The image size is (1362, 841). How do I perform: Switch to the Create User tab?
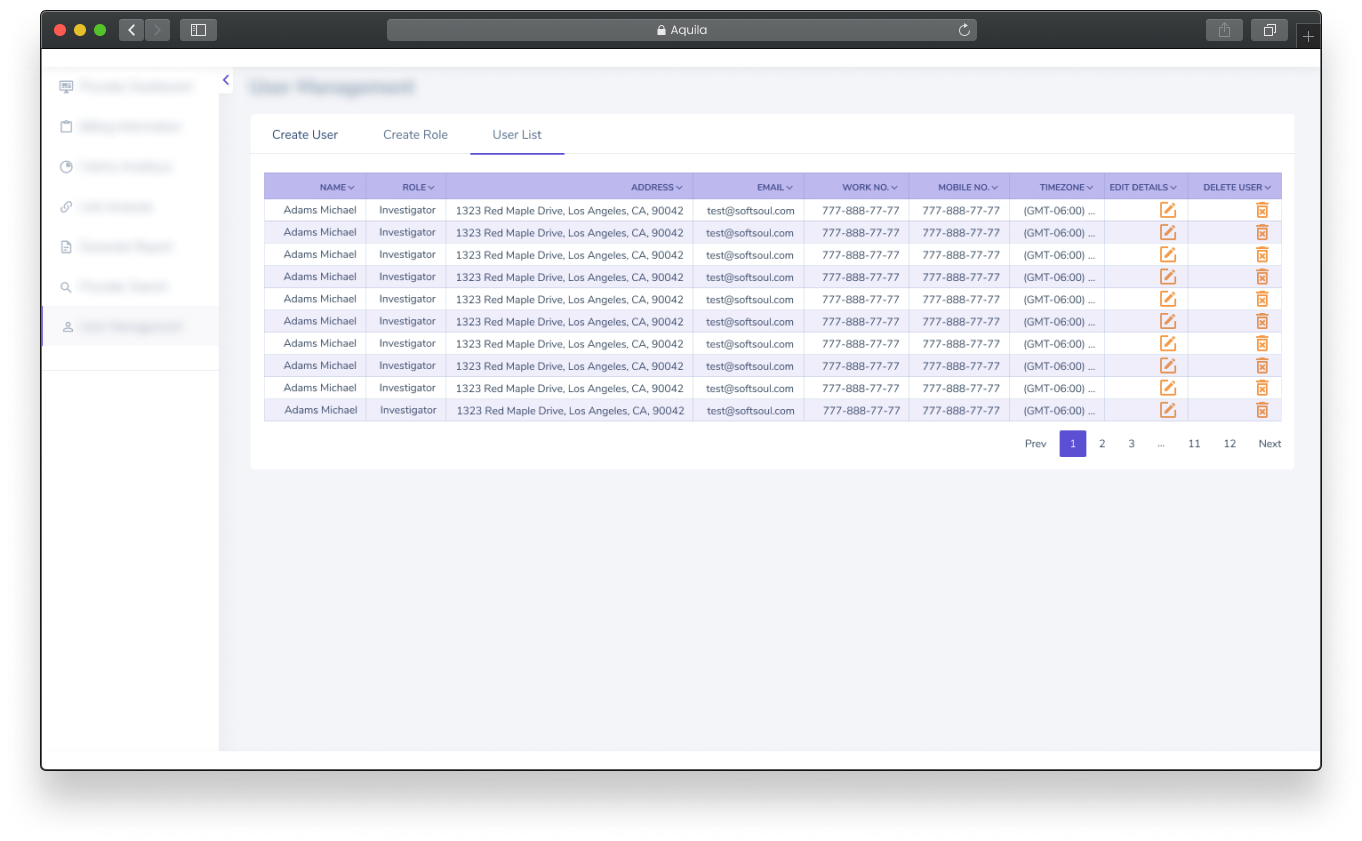pos(305,134)
